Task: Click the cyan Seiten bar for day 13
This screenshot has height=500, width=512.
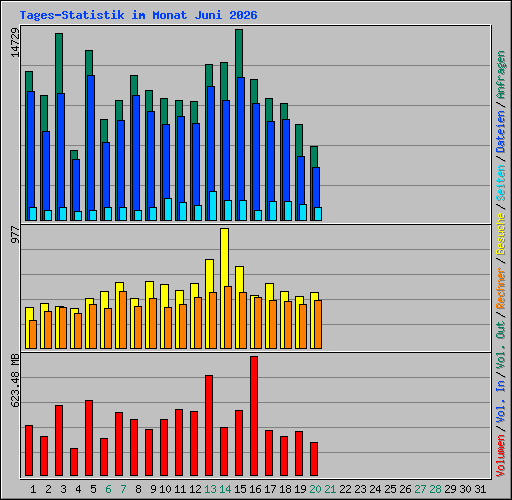Action: coord(213,206)
